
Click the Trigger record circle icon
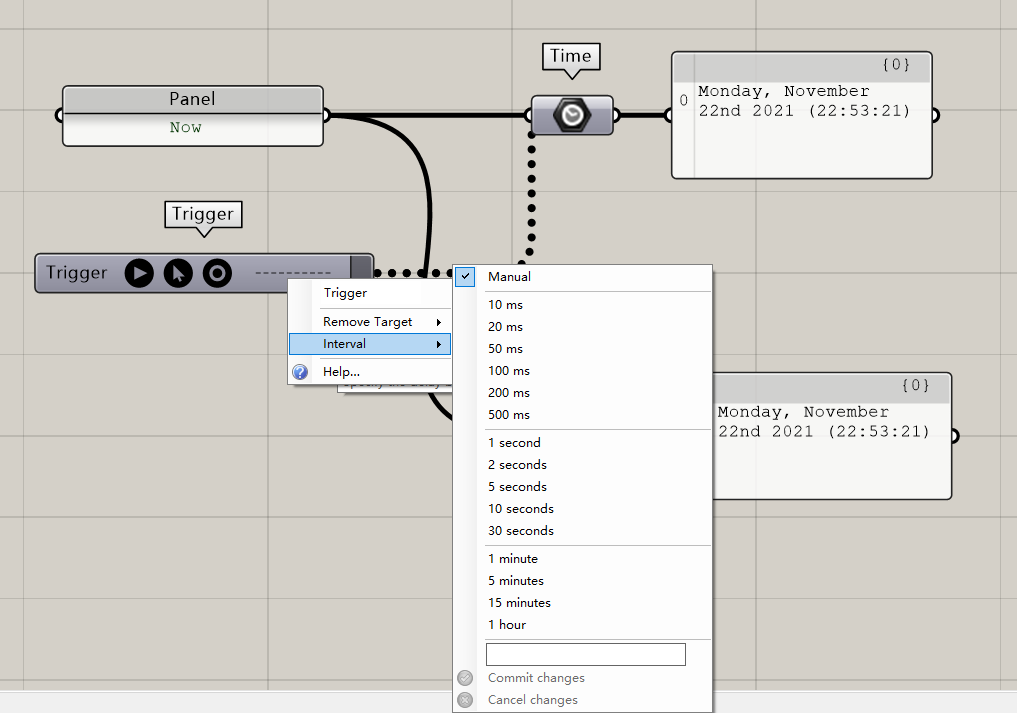point(217,273)
